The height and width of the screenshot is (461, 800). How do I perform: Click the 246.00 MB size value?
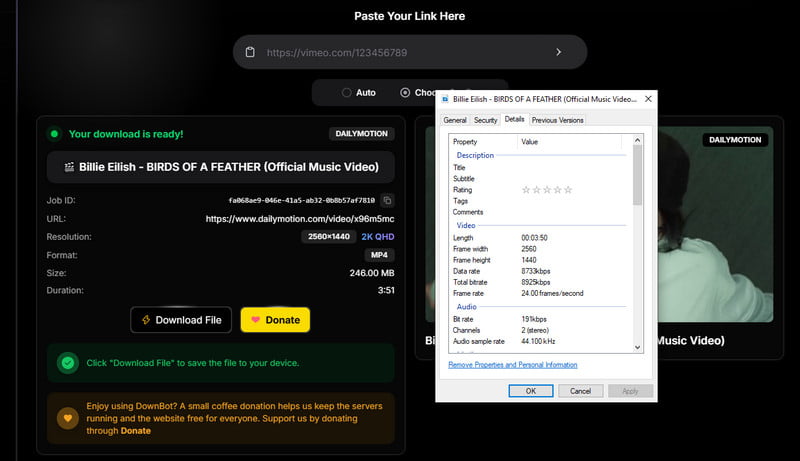coord(372,273)
